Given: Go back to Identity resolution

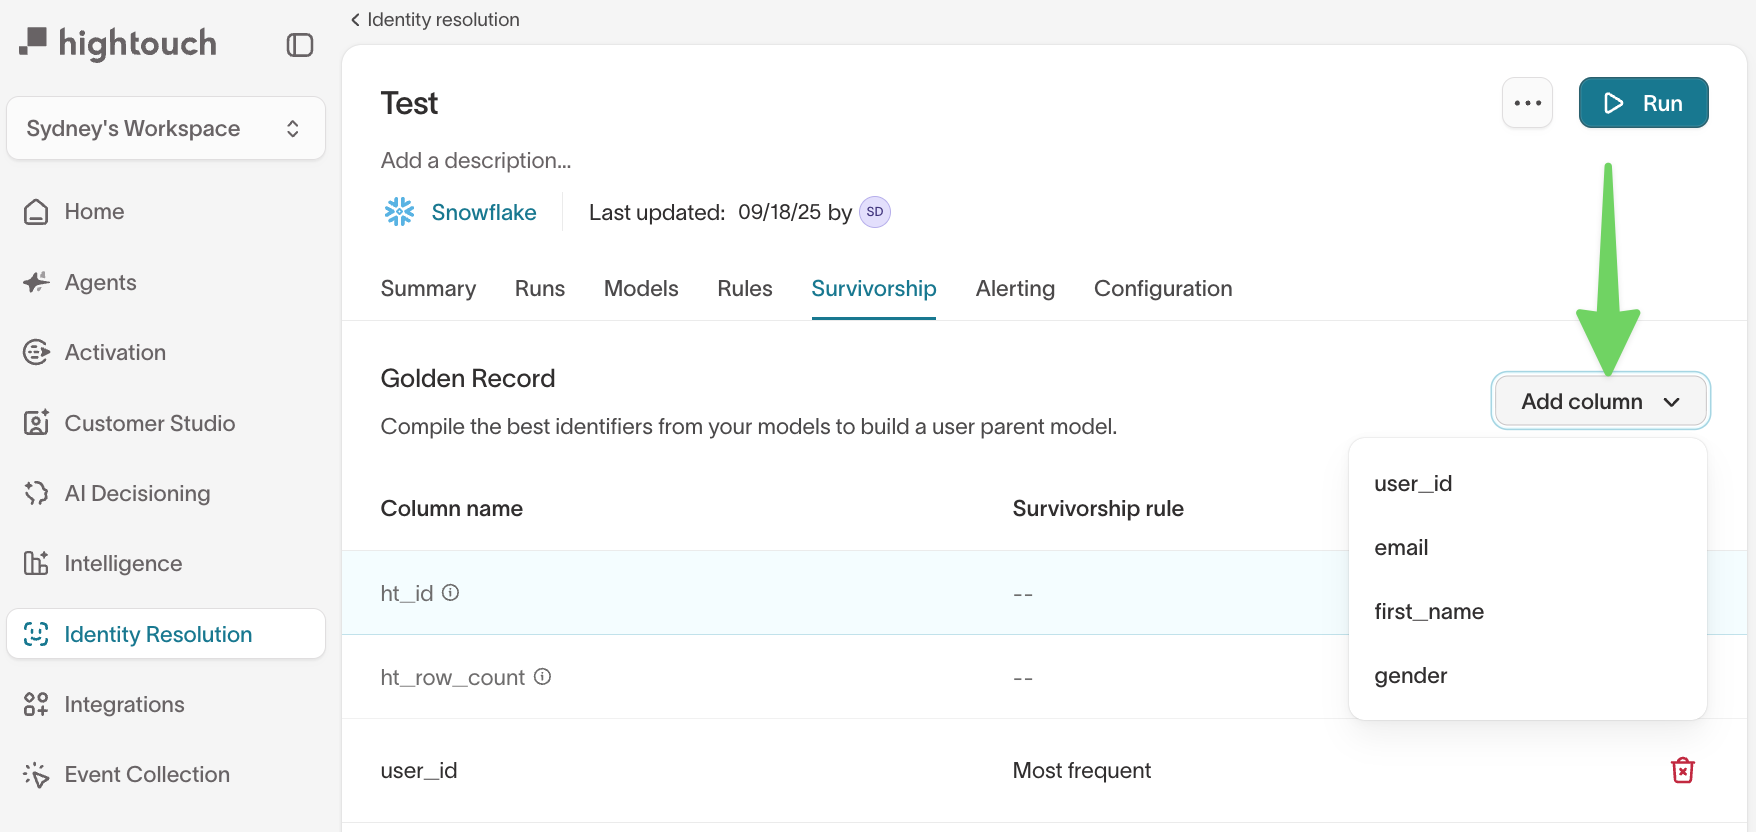Looking at the screenshot, I should point(435,19).
